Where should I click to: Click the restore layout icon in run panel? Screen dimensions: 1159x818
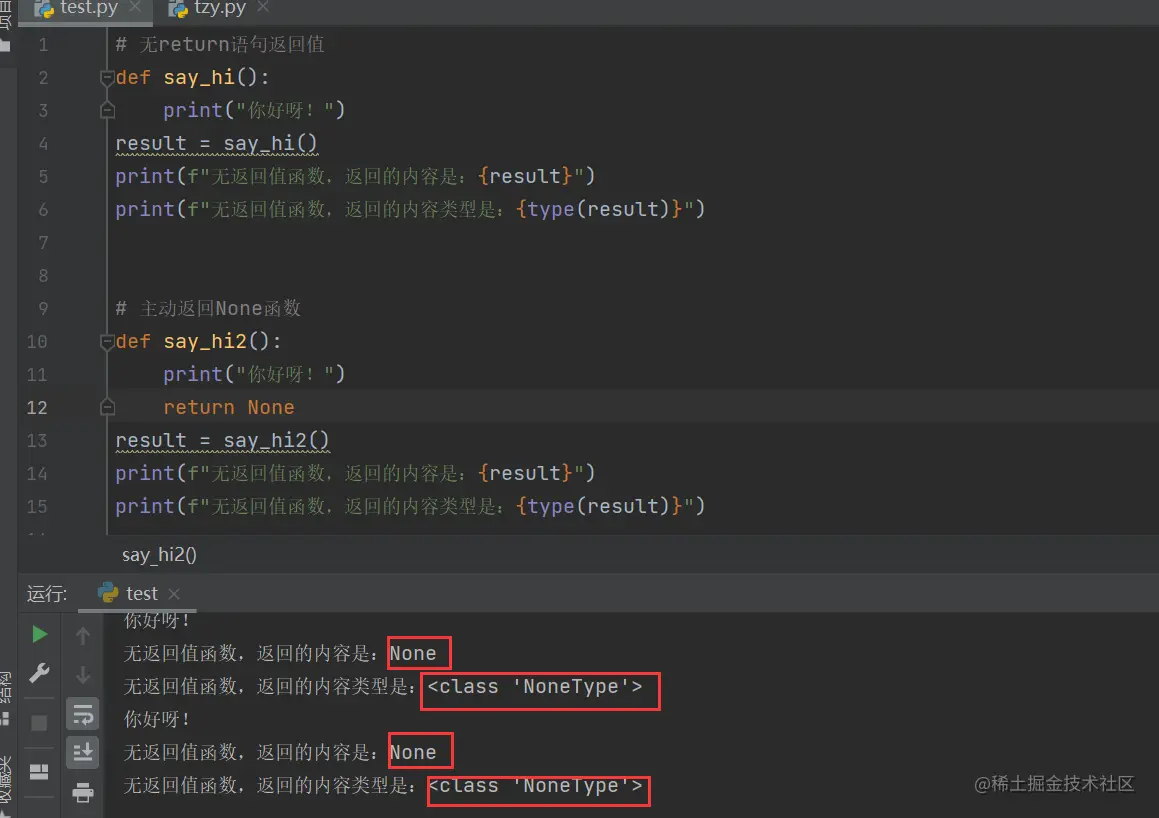point(39,772)
